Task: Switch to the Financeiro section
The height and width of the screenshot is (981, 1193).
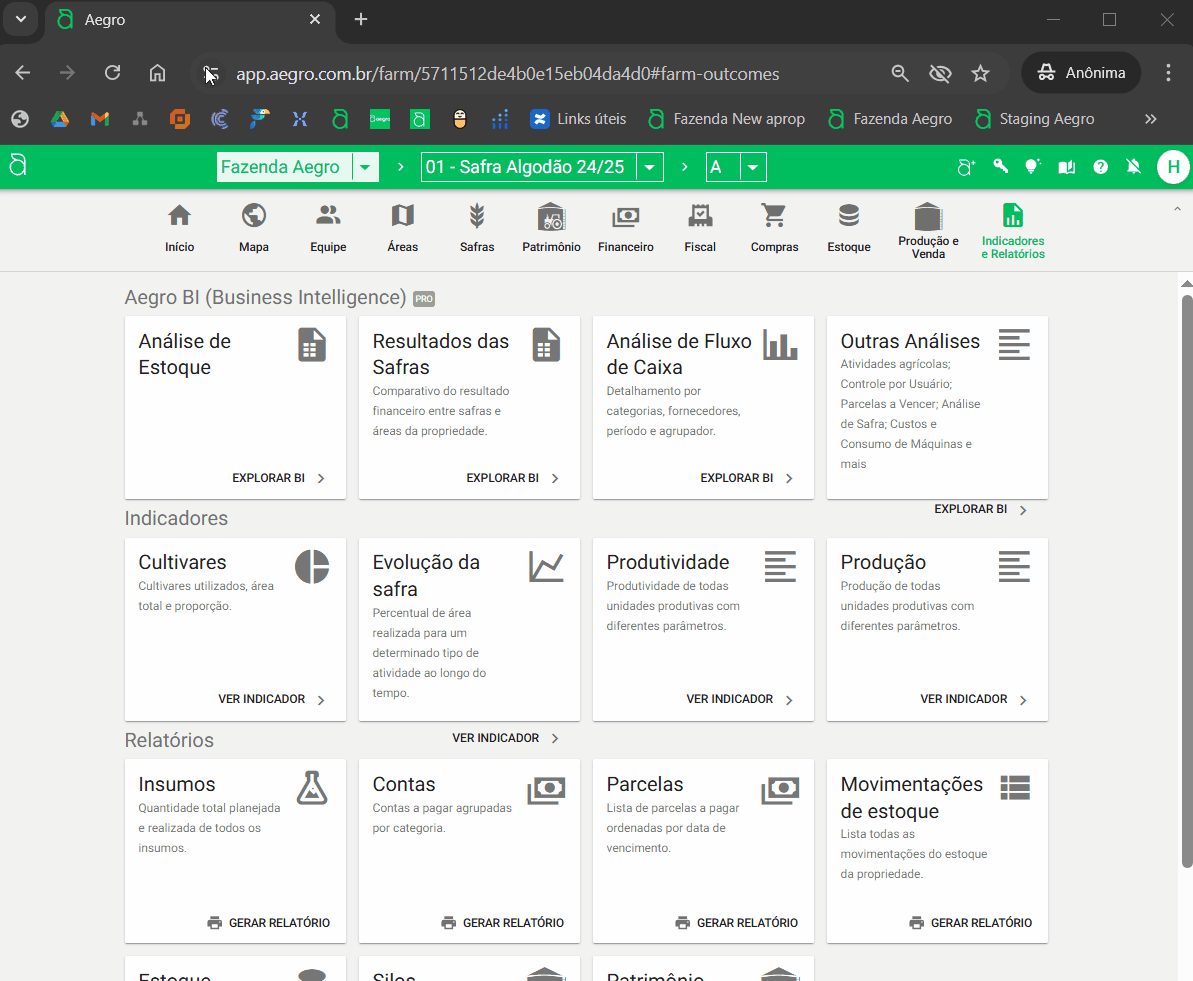Action: click(x=626, y=228)
